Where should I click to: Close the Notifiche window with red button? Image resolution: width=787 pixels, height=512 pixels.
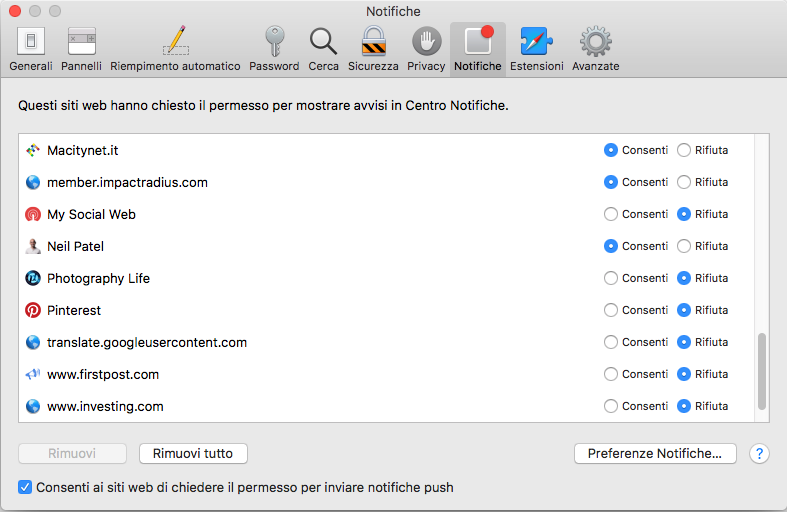[15, 11]
